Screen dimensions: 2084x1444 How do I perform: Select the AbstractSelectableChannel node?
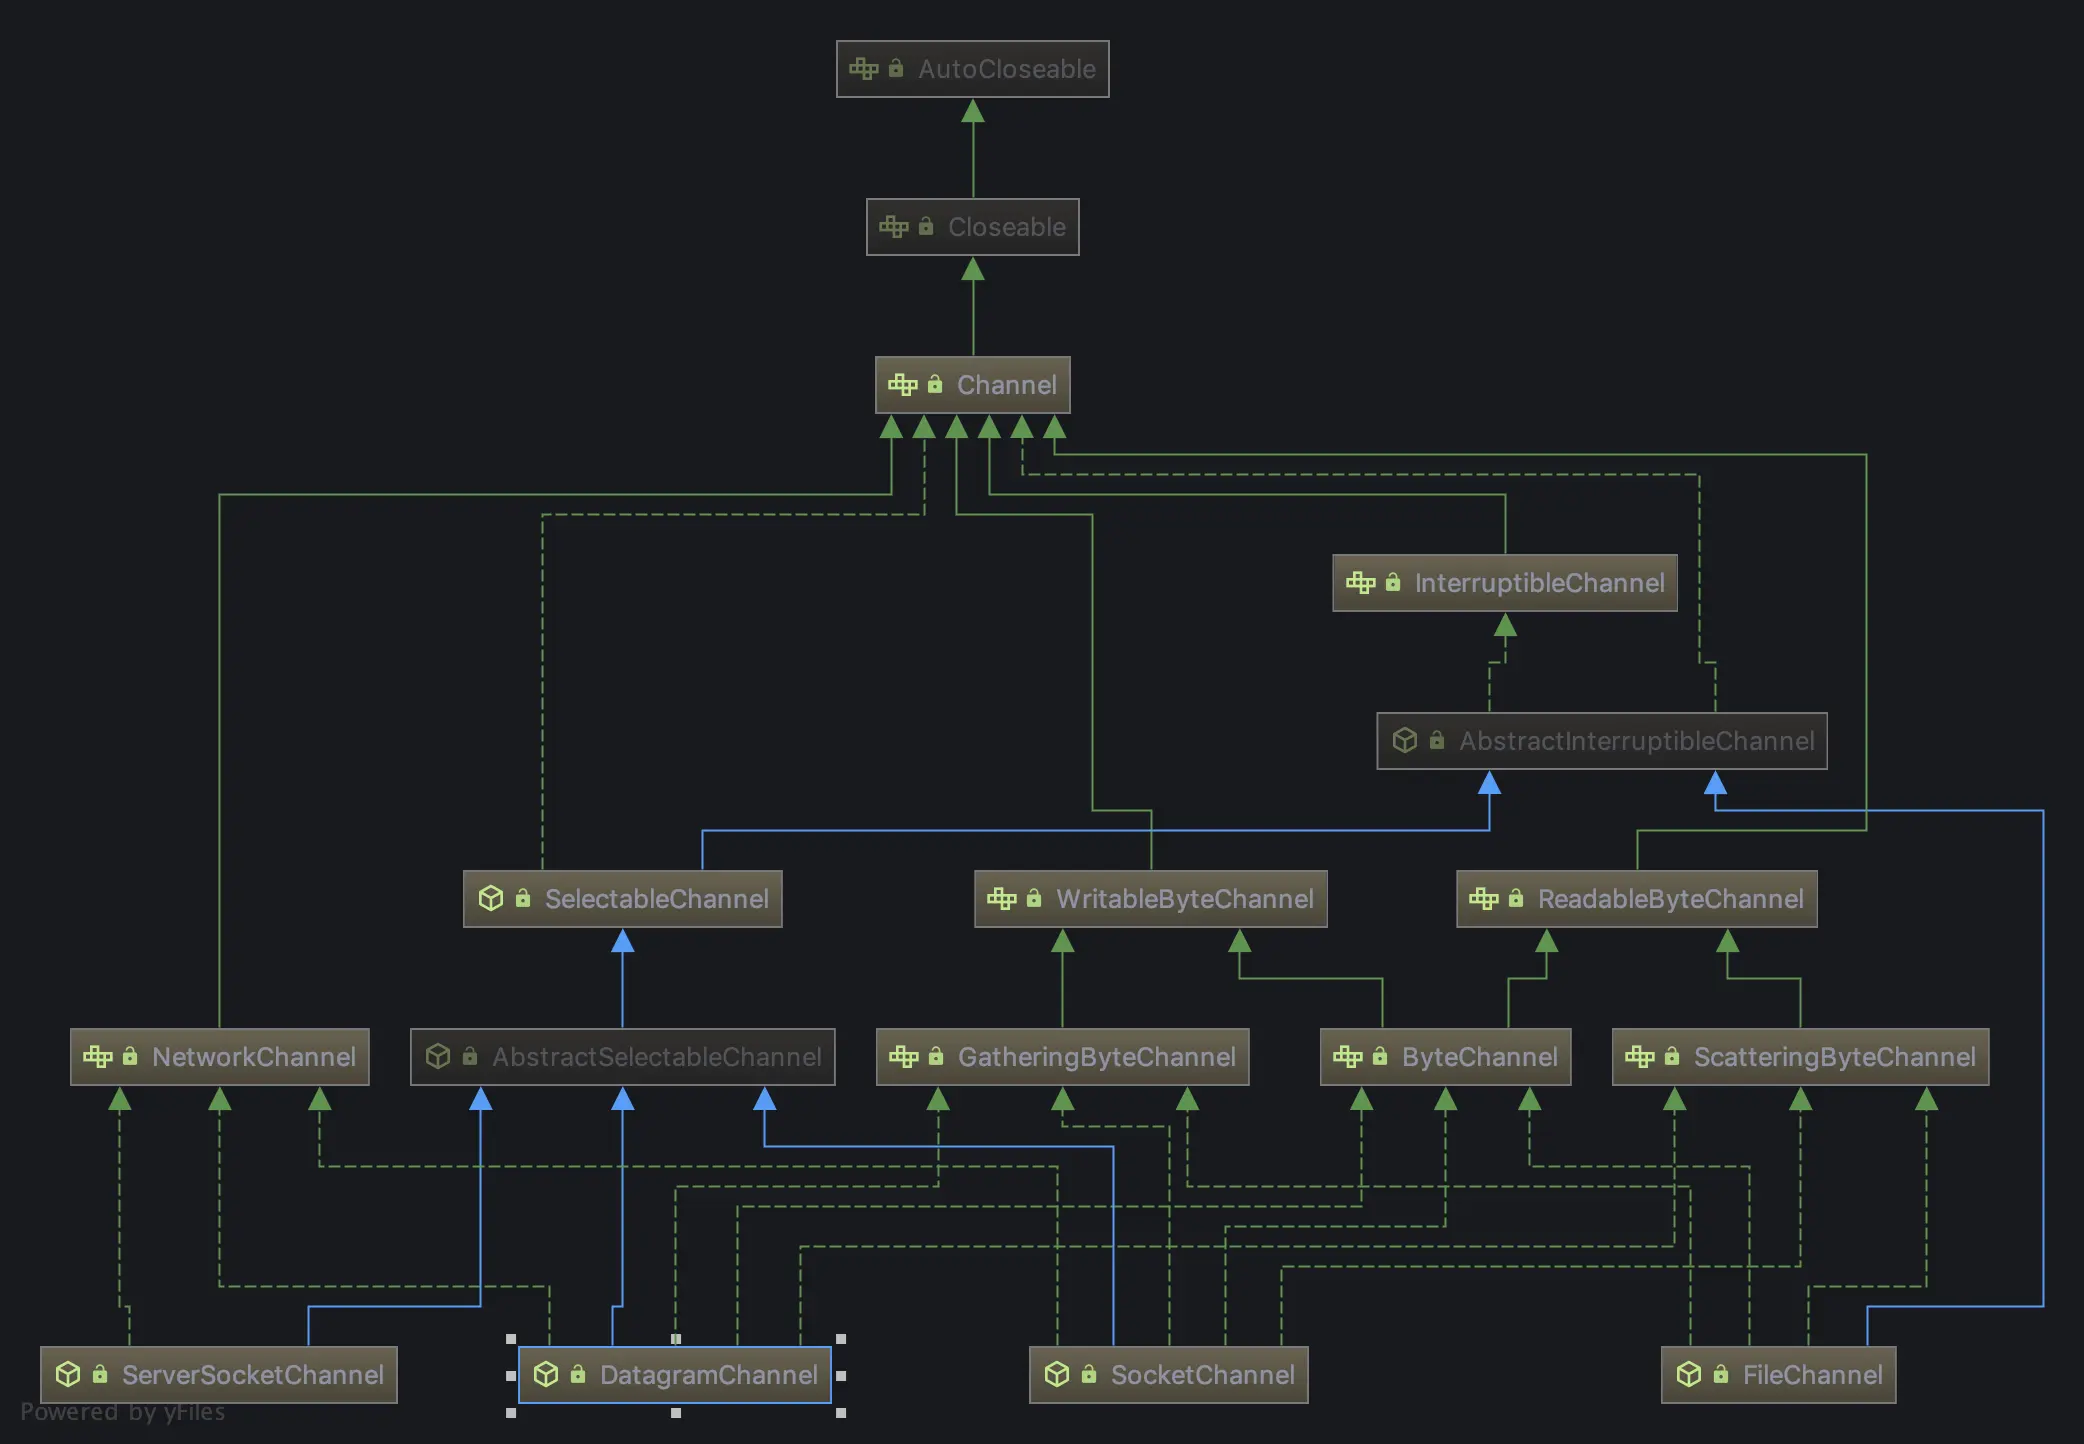[622, 1057]
